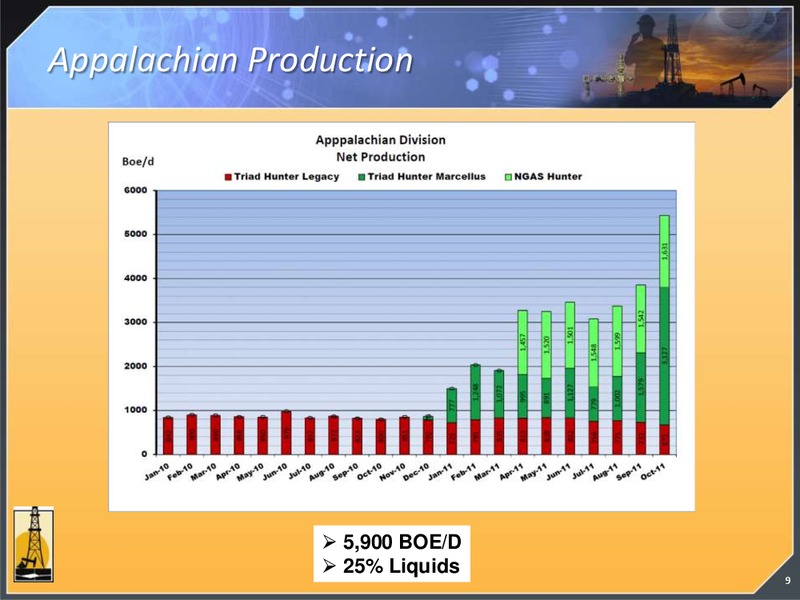The image size is (800, 600).
Task: Click the 'Jun-11' x-axis label
Action: [x=559, y=471]
